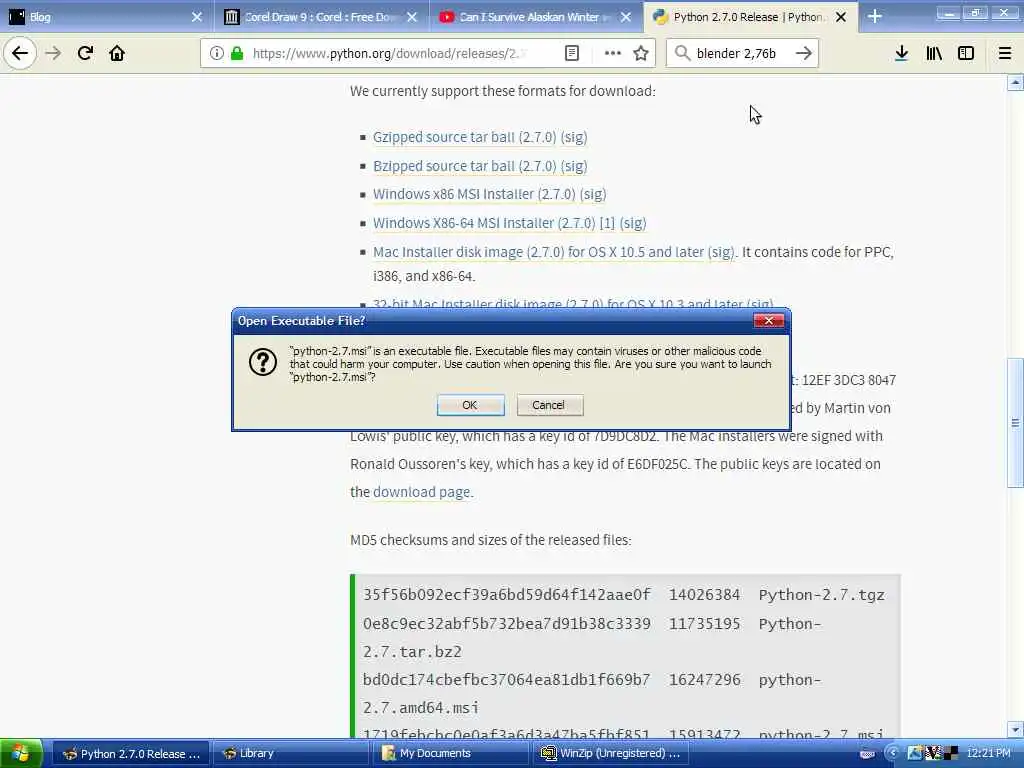Show site information icon in address bar
The image size is (1024, 768).
pyautogui.click(x=217, y=53)
